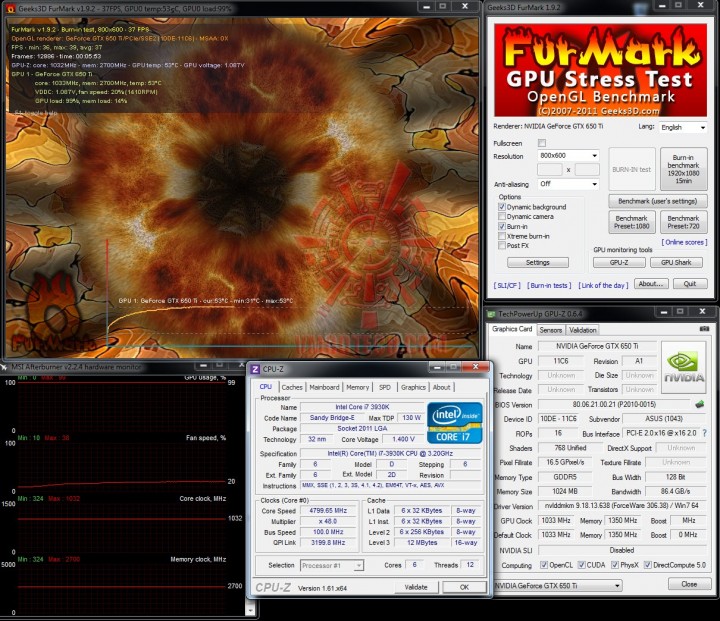Click the Core Speed 4799.65 MHz value

click(328, 510)
